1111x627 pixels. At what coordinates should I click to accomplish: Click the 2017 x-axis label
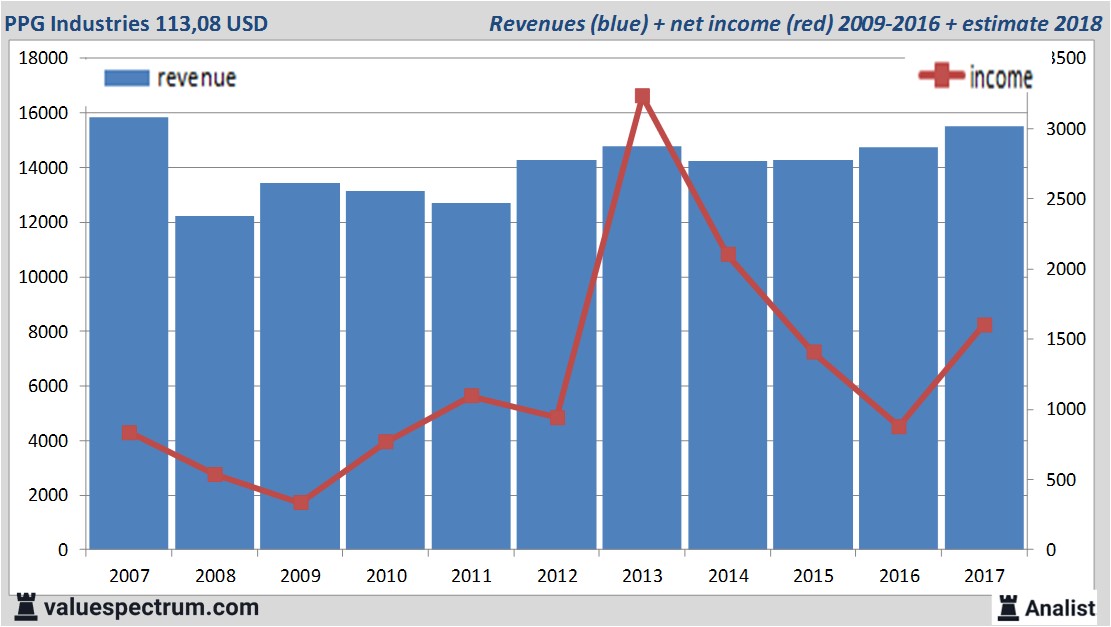click(x=984, y=575)
